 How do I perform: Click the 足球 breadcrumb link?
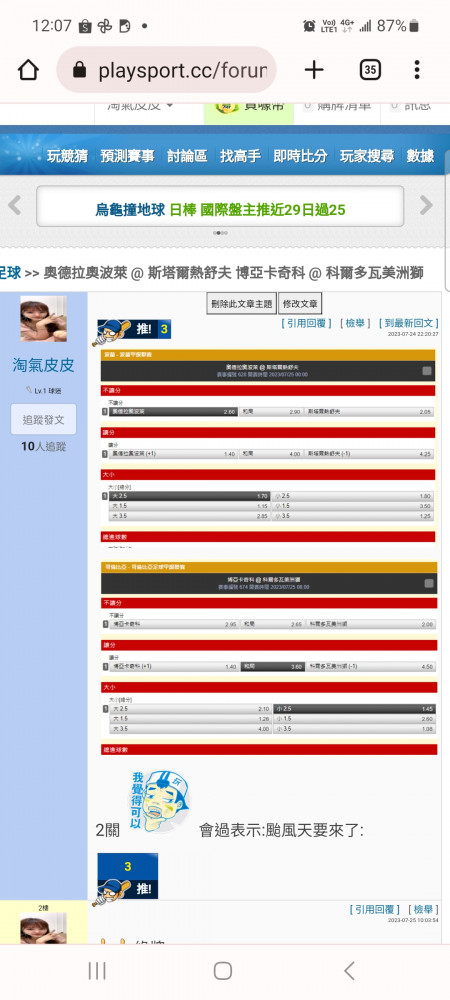pos(10,273)
